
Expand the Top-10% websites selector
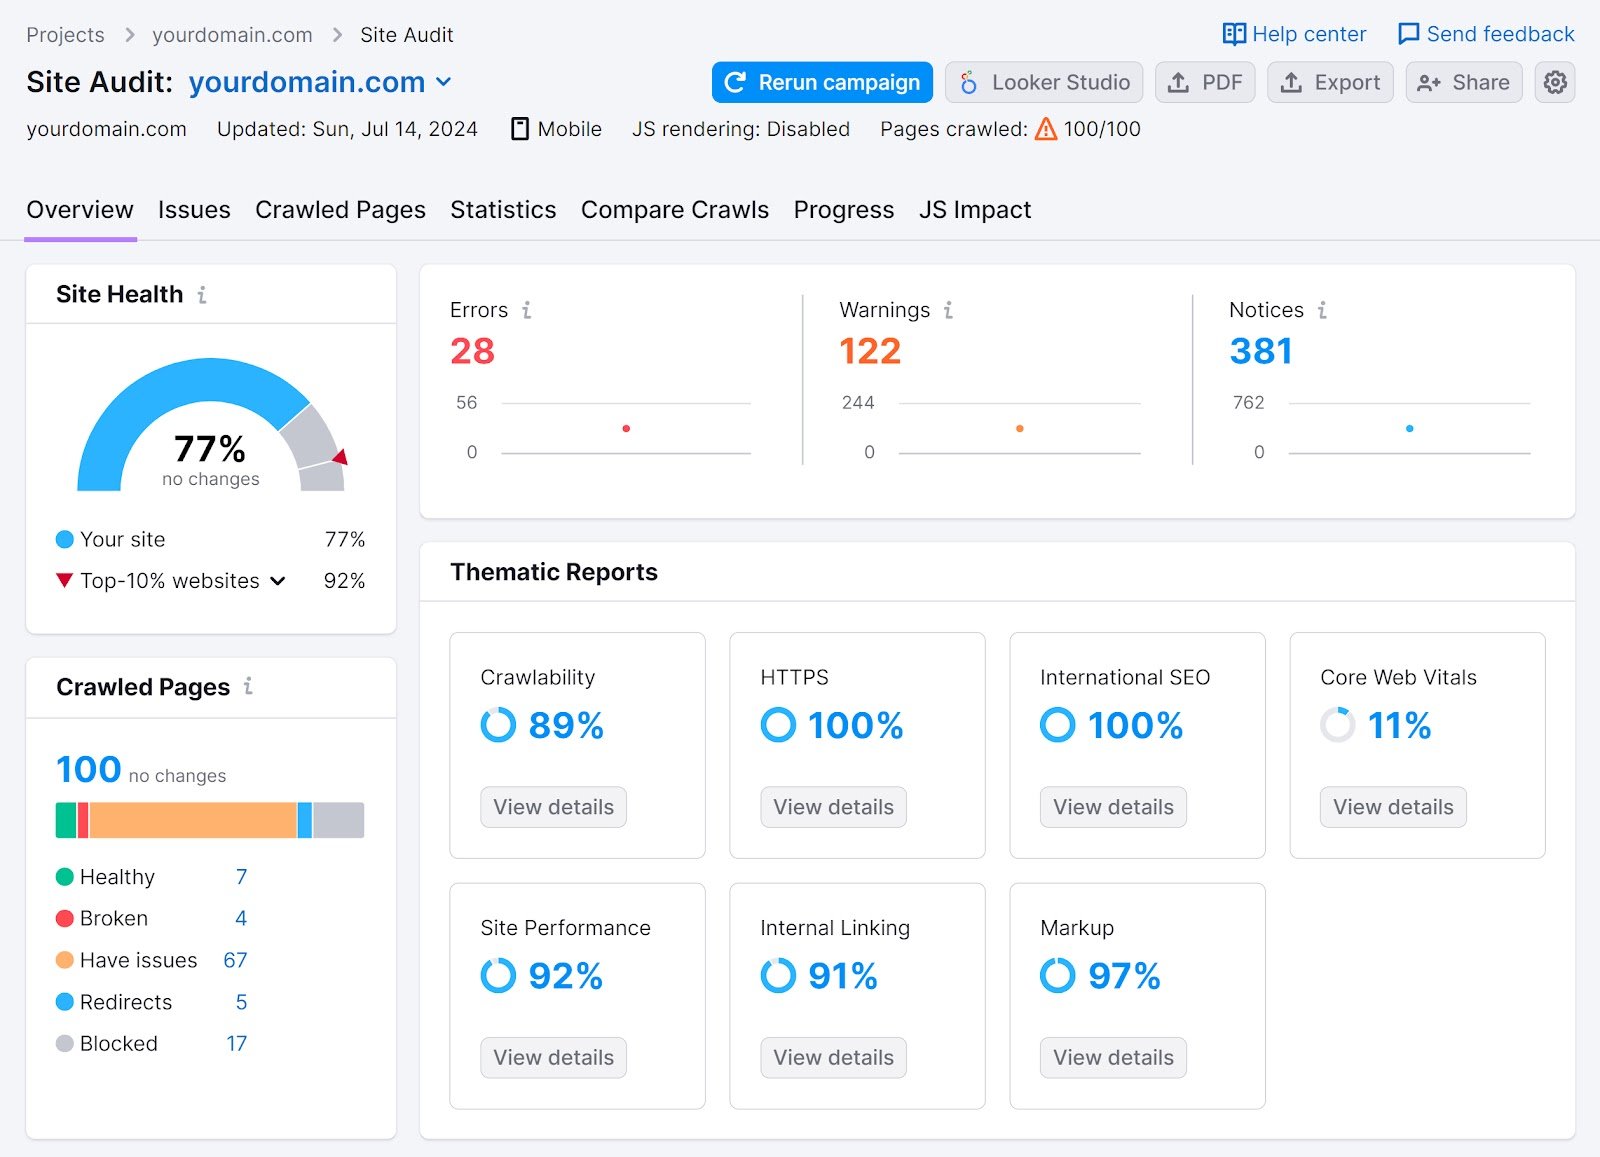pyautogui.click(x=278, y=580)
